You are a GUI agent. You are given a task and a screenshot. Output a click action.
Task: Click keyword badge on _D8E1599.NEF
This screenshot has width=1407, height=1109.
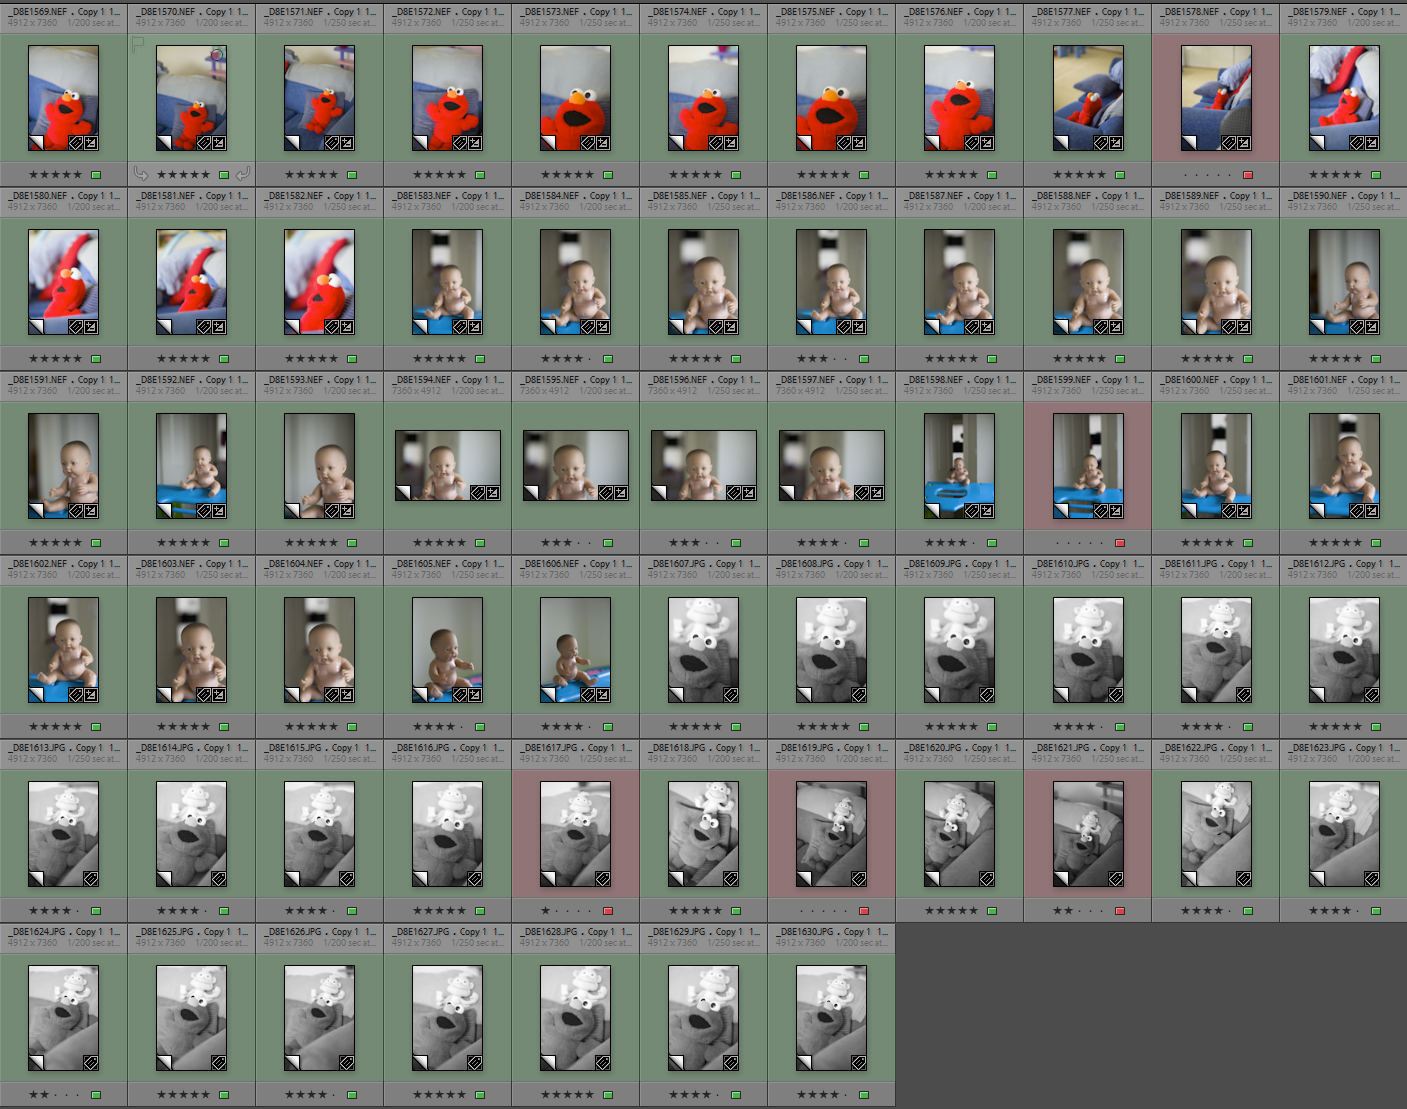tap(1099, 511)
